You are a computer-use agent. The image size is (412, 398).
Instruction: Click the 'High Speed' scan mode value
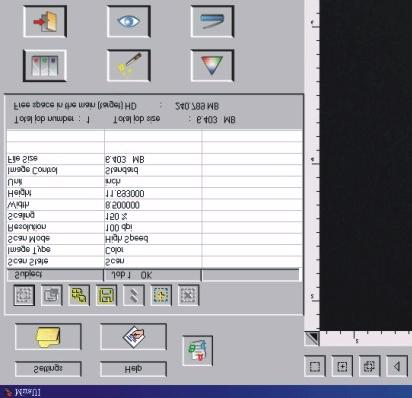(127, 238)
